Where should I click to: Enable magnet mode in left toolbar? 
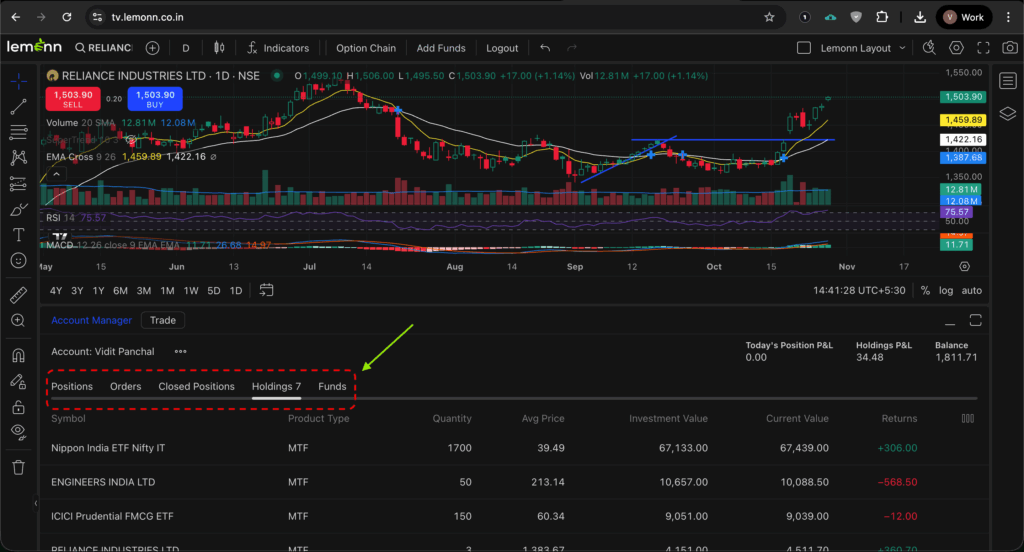tap(18, 355)
